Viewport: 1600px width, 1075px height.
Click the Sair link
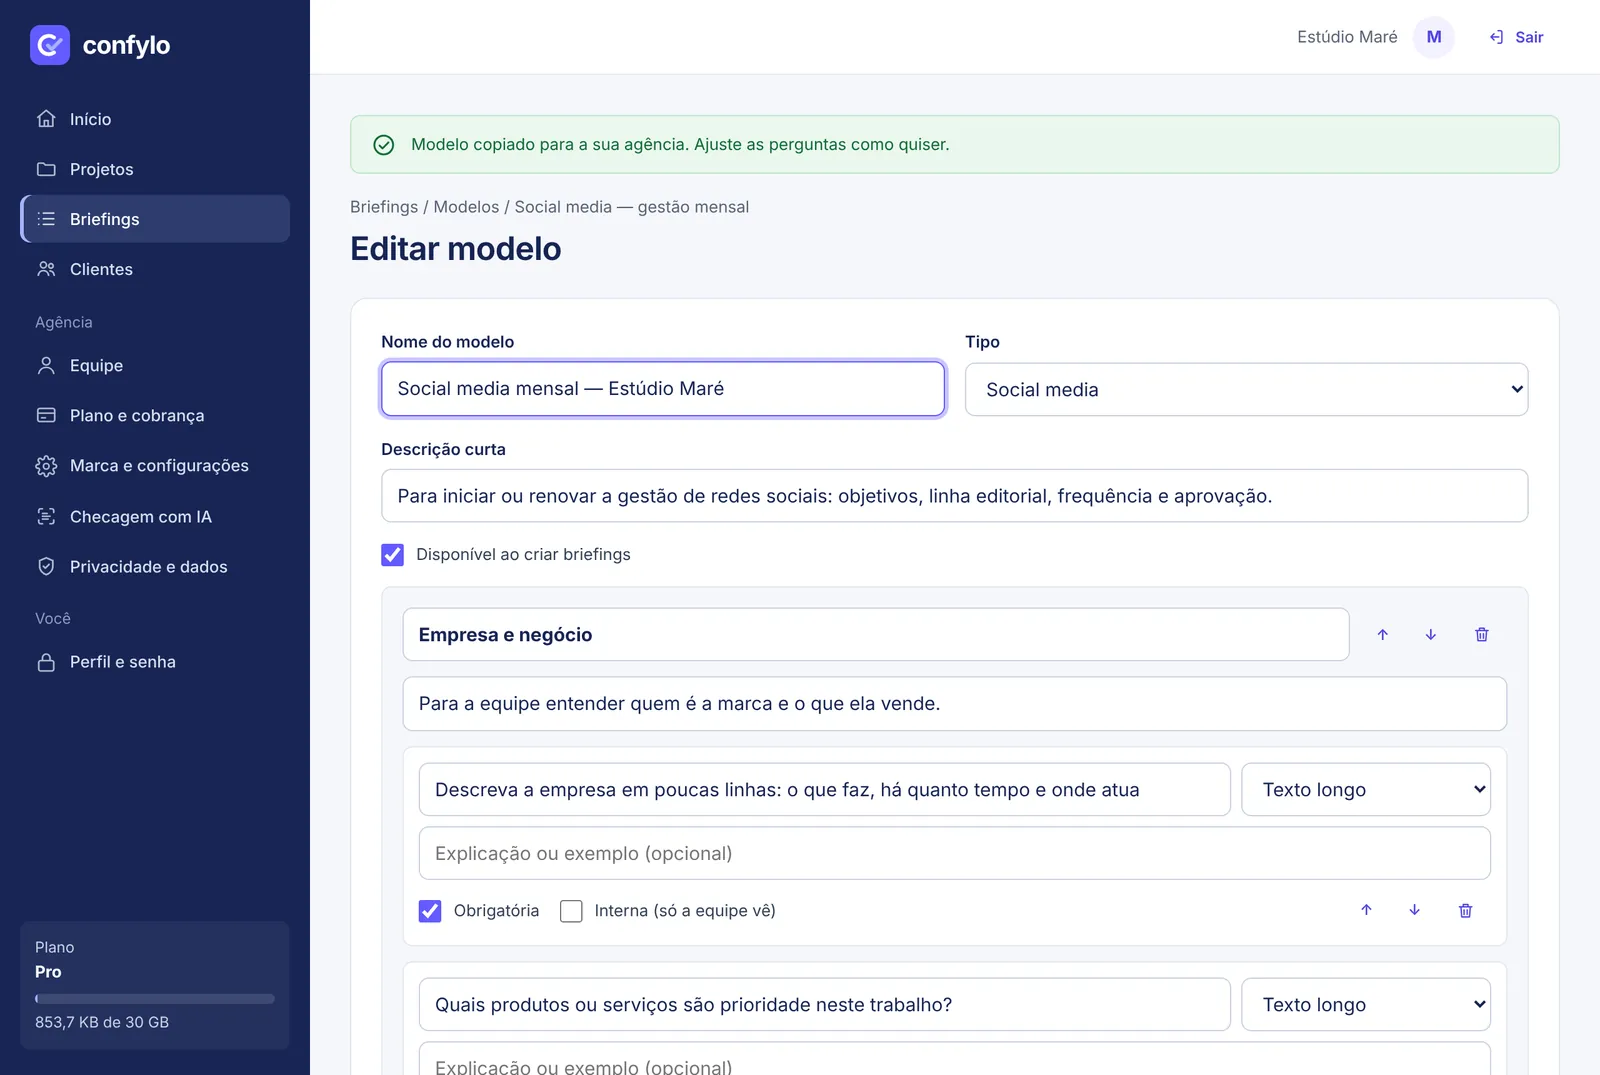tap(1516, 37)
